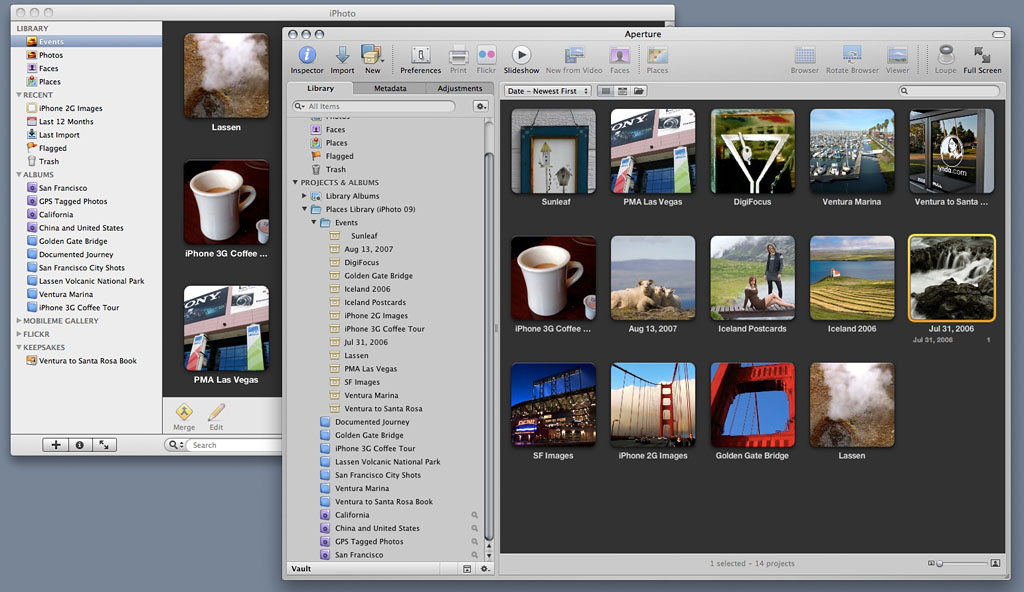Expand the Library Albums folder
This screenshot has width=1024, height=592.
(x=305, y=196)
